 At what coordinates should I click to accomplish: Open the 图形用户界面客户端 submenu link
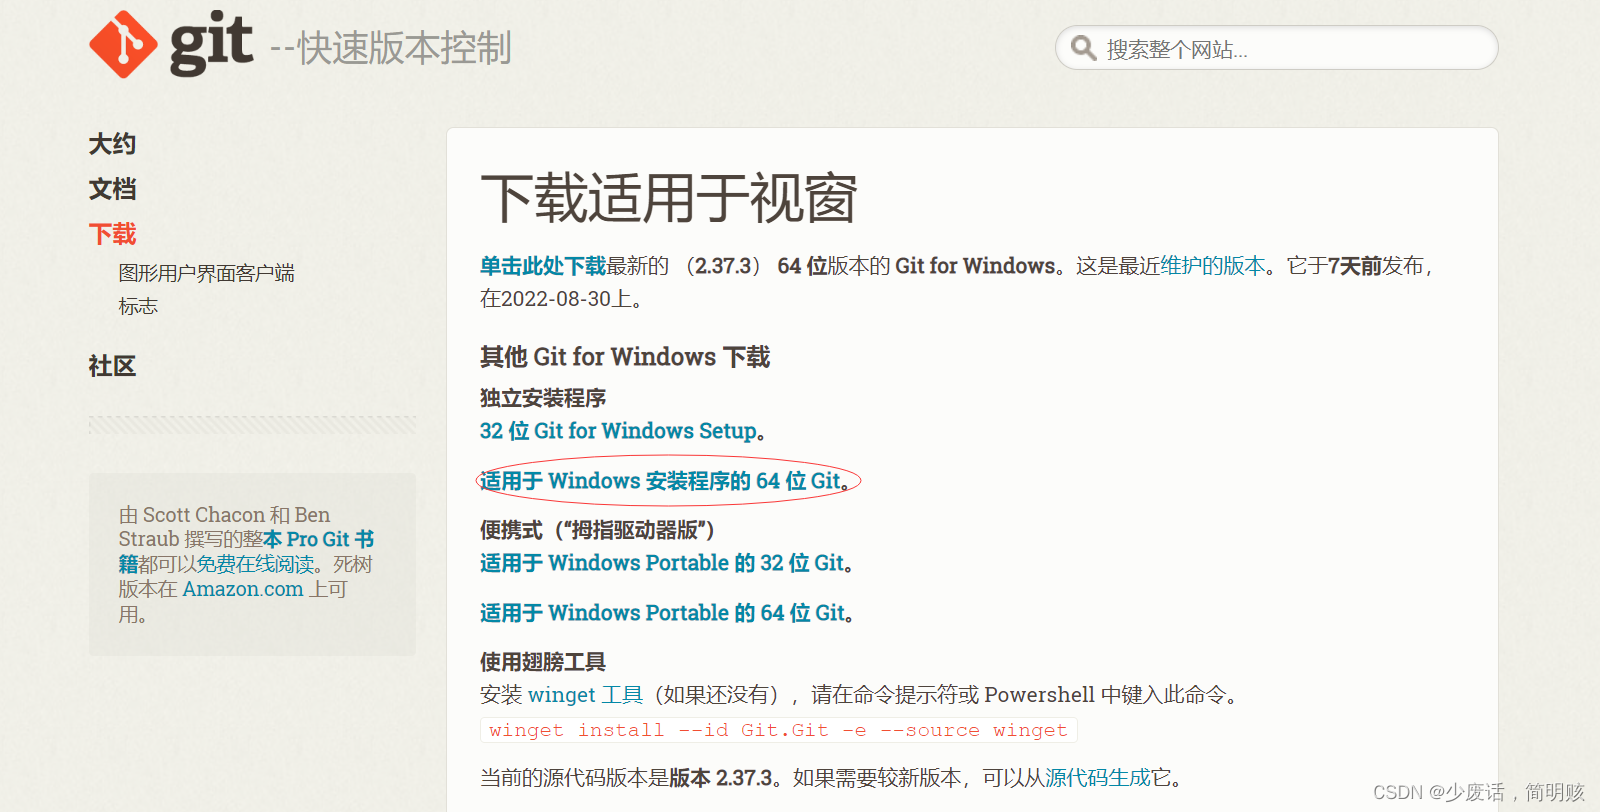click(x=206, y=273)
